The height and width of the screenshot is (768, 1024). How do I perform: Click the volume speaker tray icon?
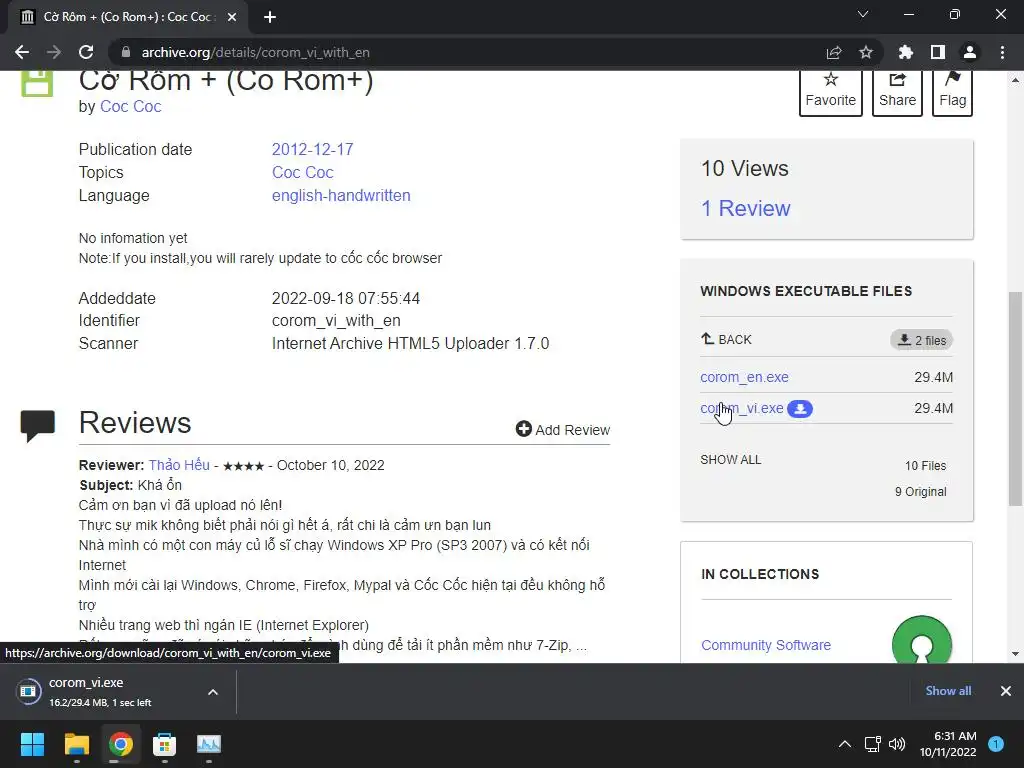(x=897, y=744)
